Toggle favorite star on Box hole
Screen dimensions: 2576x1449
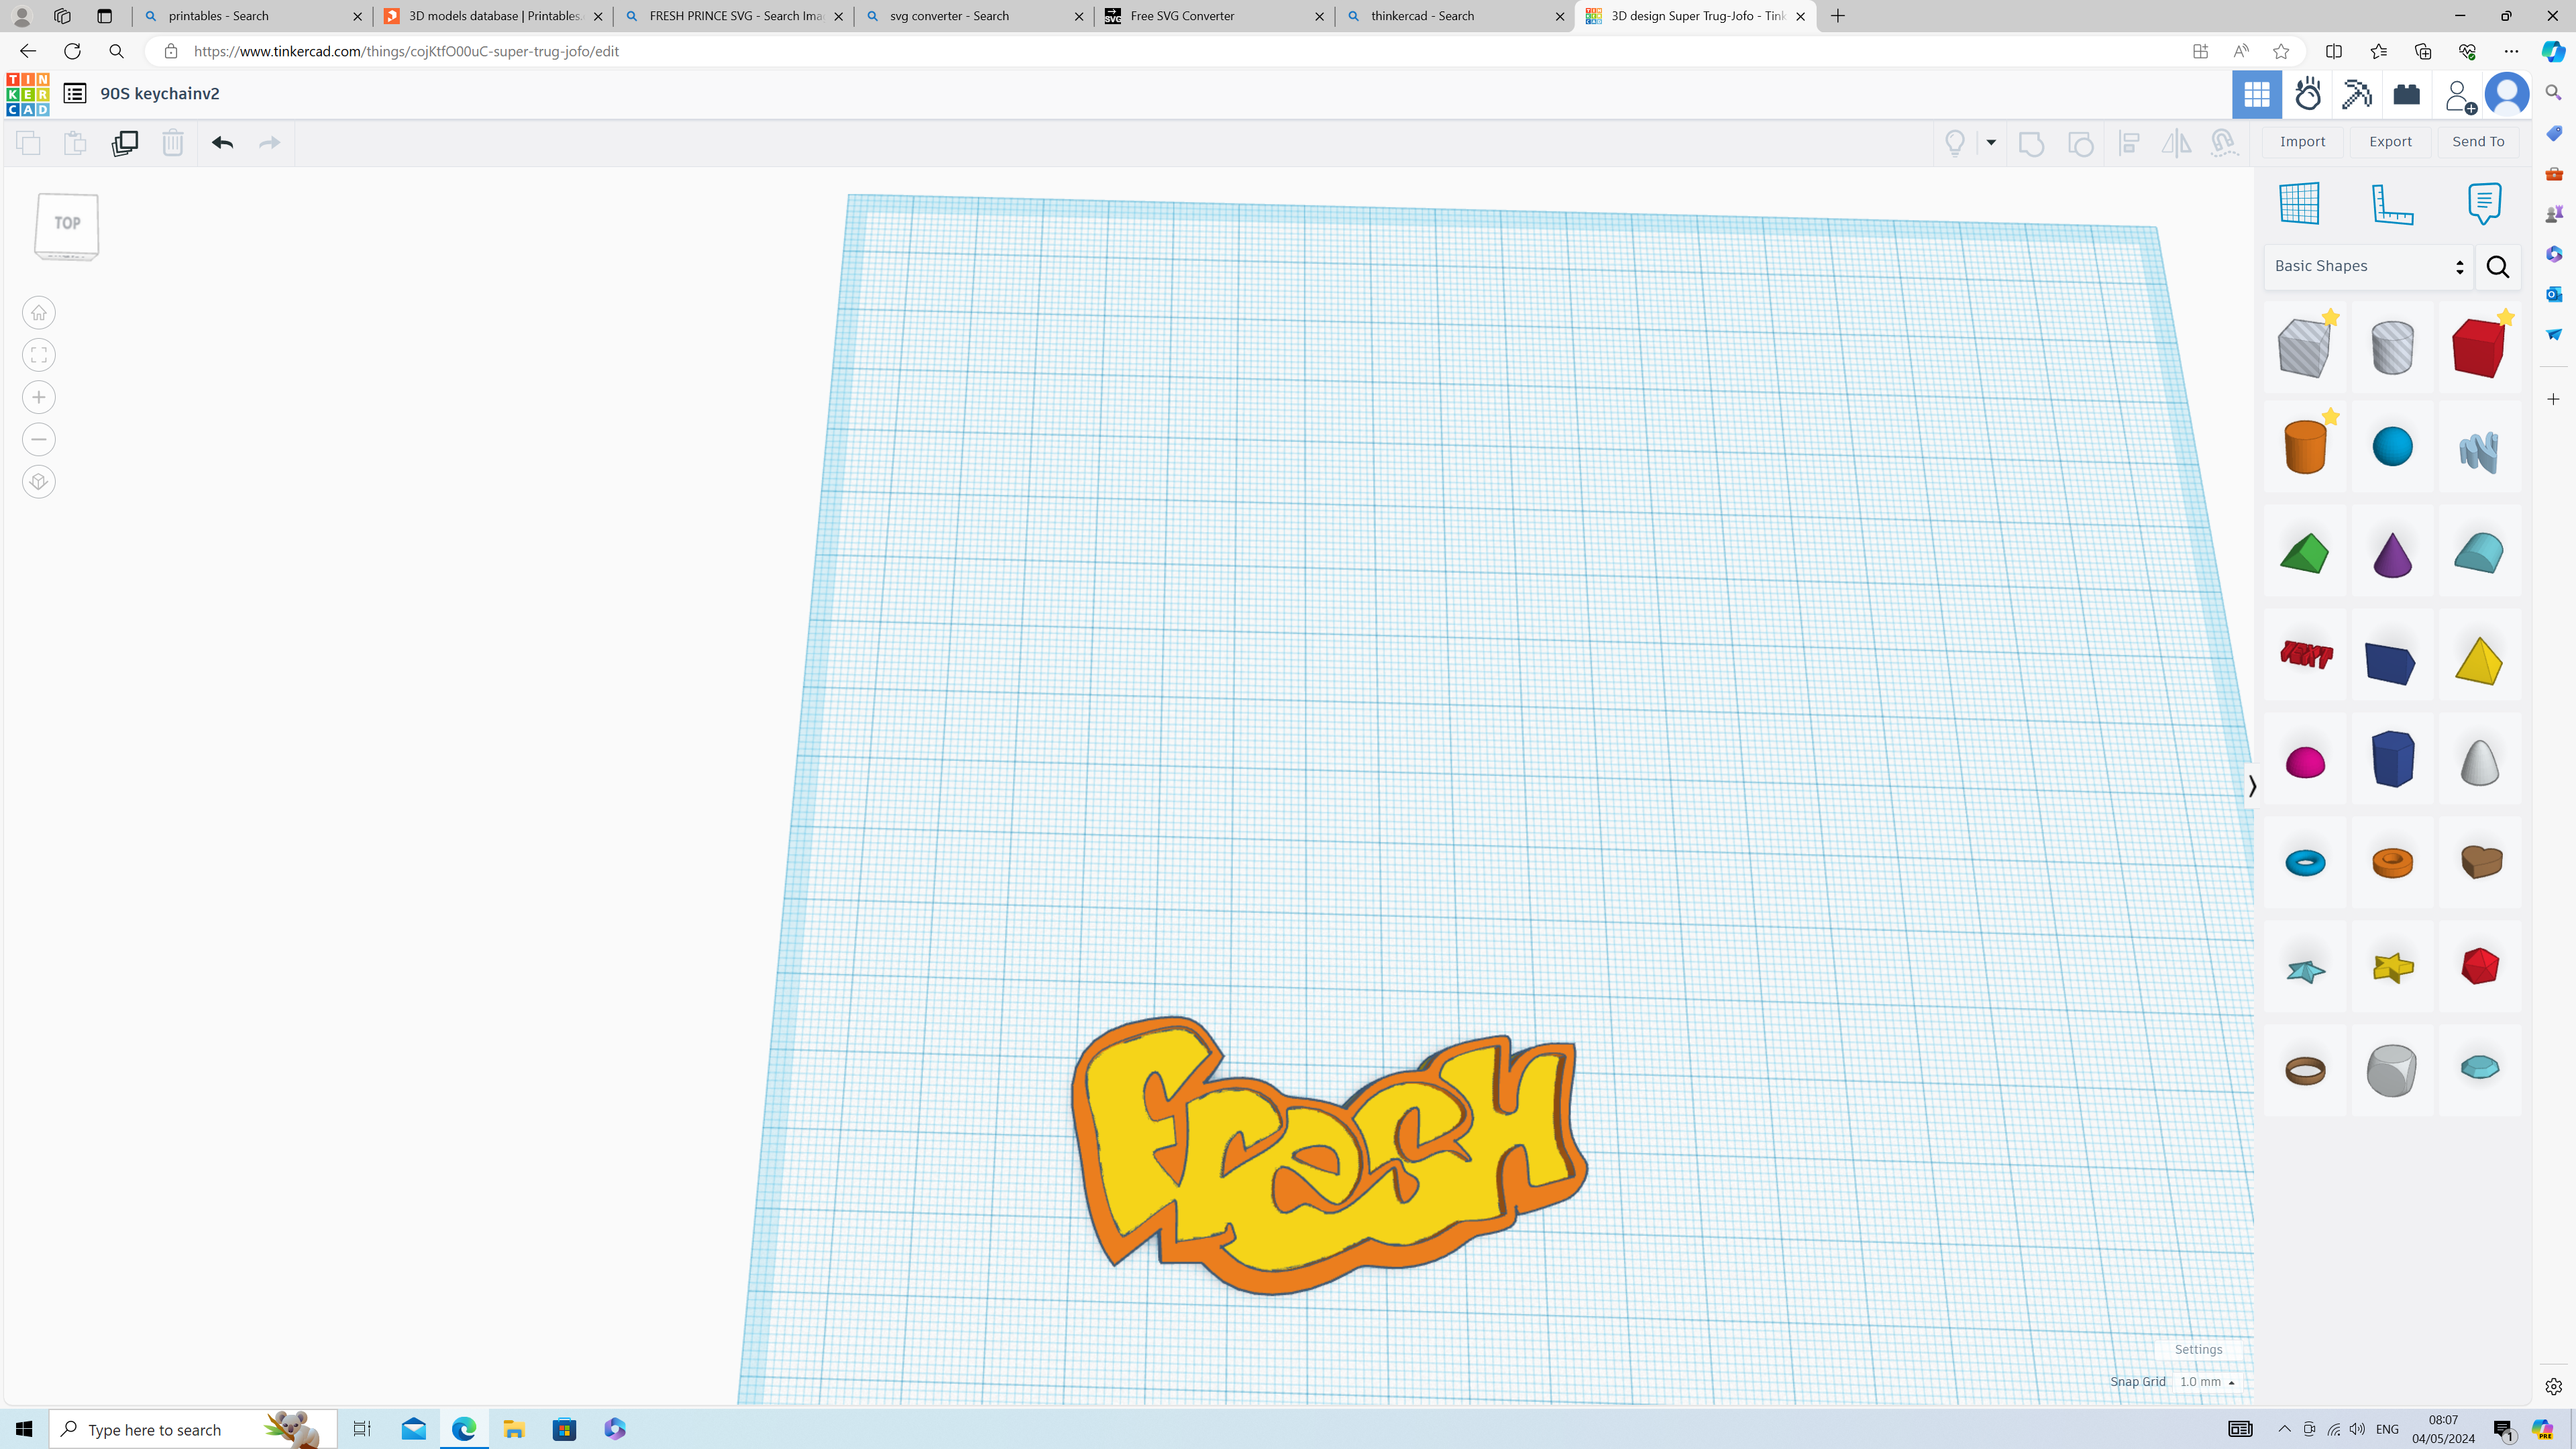pyautogui.click(x=2331, y=317)
